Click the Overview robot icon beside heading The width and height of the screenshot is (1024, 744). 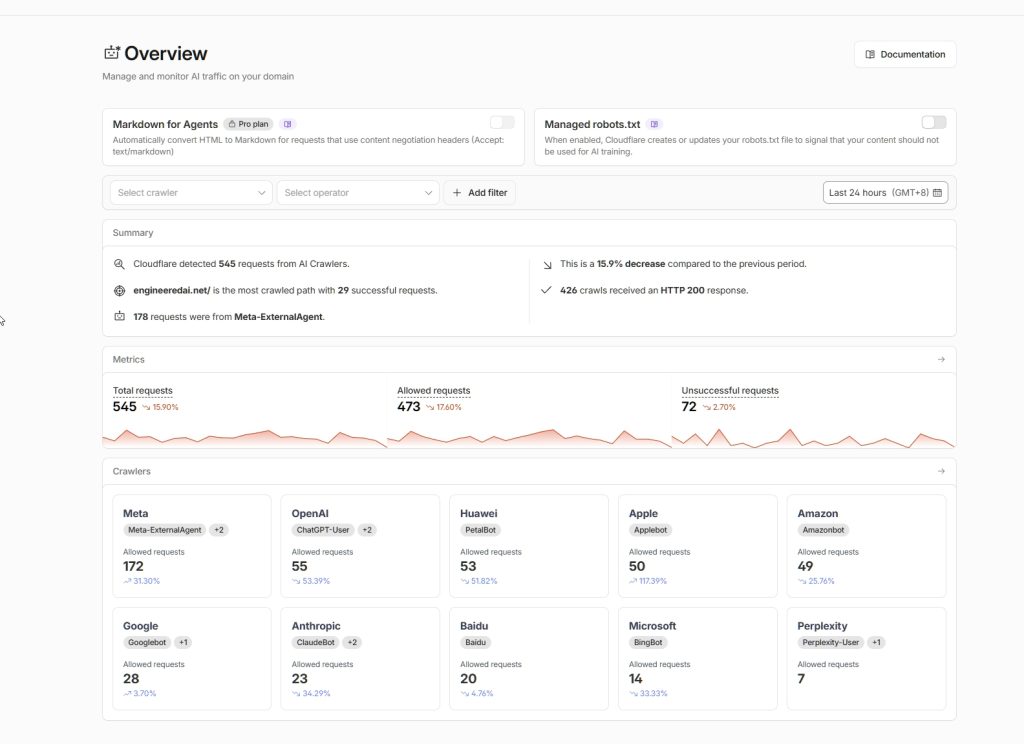point(112,53)
